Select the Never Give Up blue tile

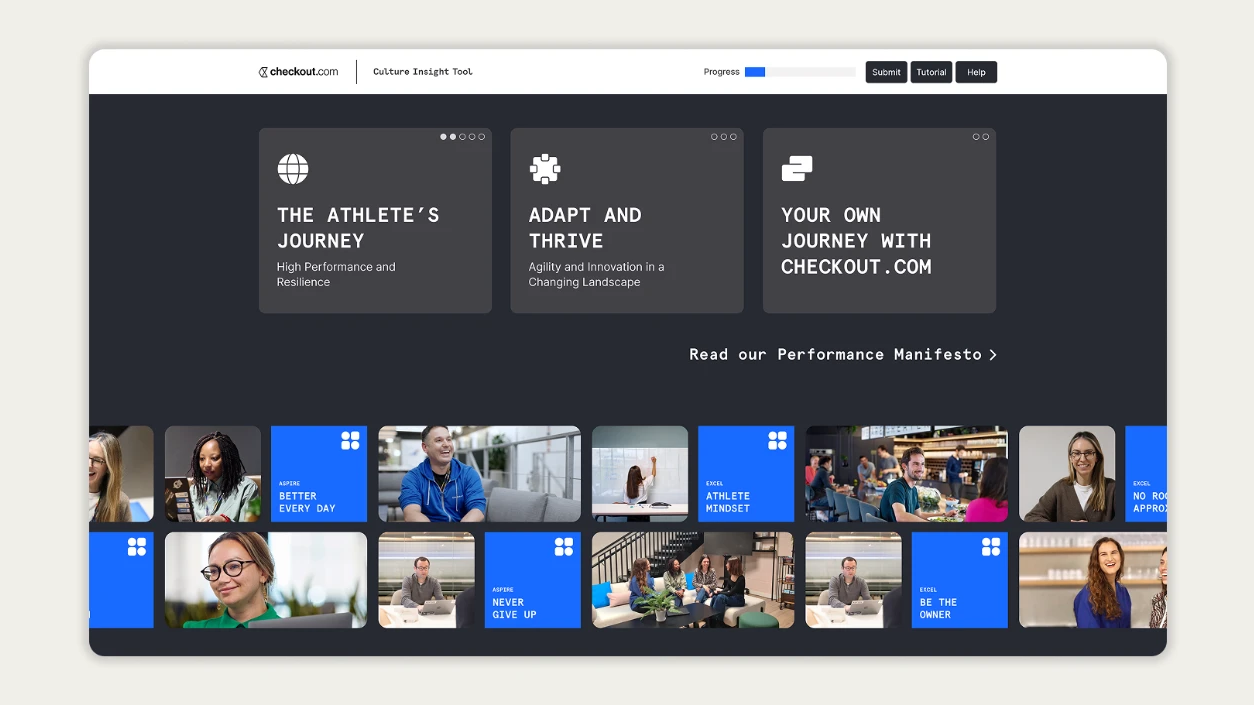pyautogui.click(x=533, y=580)
